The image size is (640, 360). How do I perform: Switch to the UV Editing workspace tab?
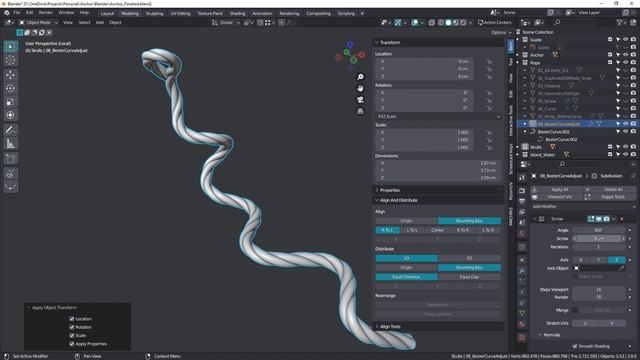pyautogui.click(x=180, y=13)
